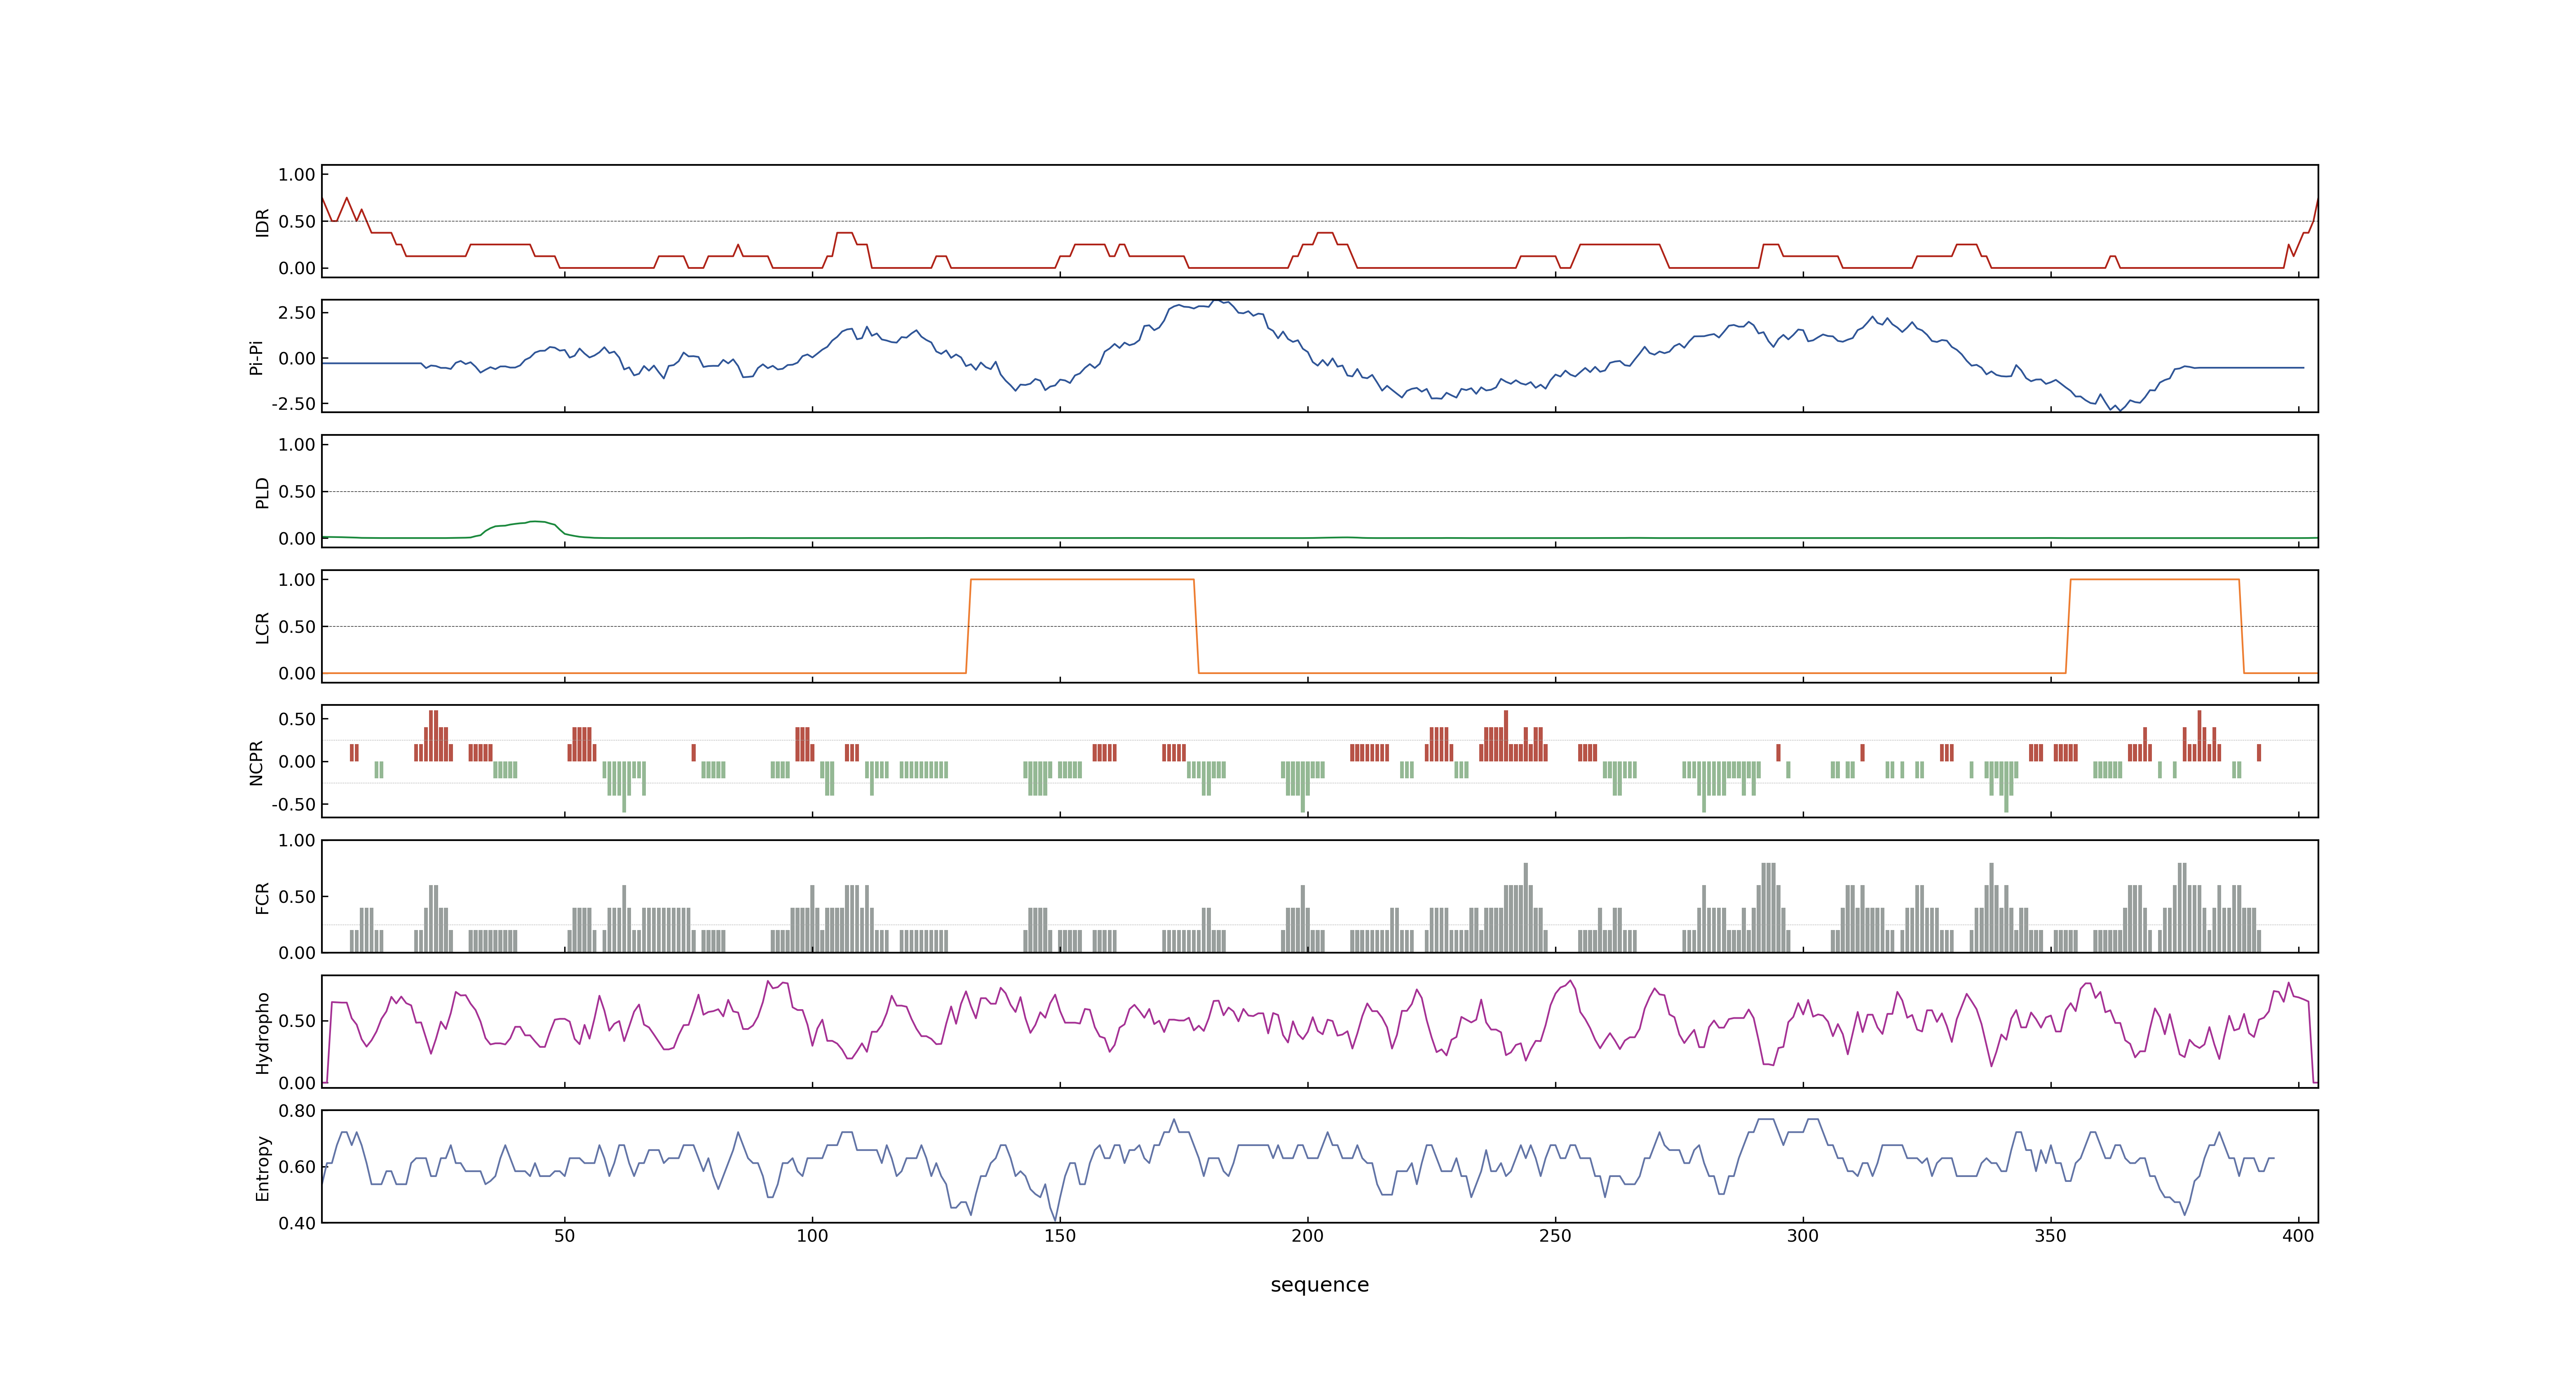This screenshot has width=2576, height=1374.
Task: Select the 0.50 tick on FCR axis
Action: tap(297, 897)
